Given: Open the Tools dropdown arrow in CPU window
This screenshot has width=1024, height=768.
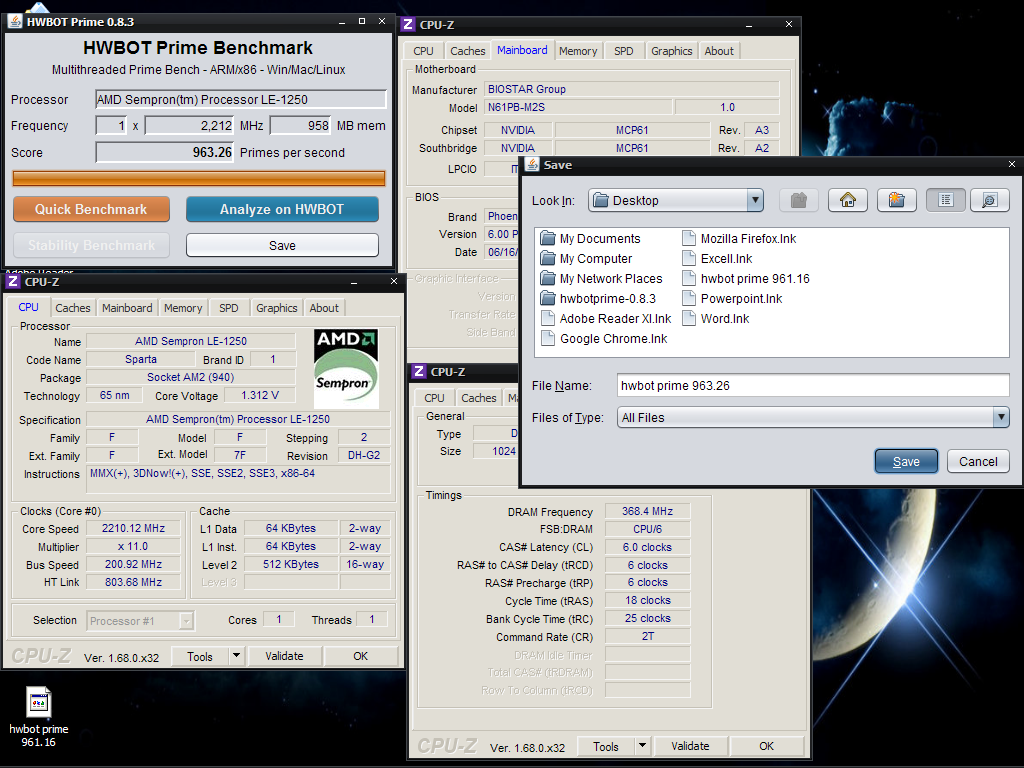Looking at the screenshot, I should pos(236,656).
